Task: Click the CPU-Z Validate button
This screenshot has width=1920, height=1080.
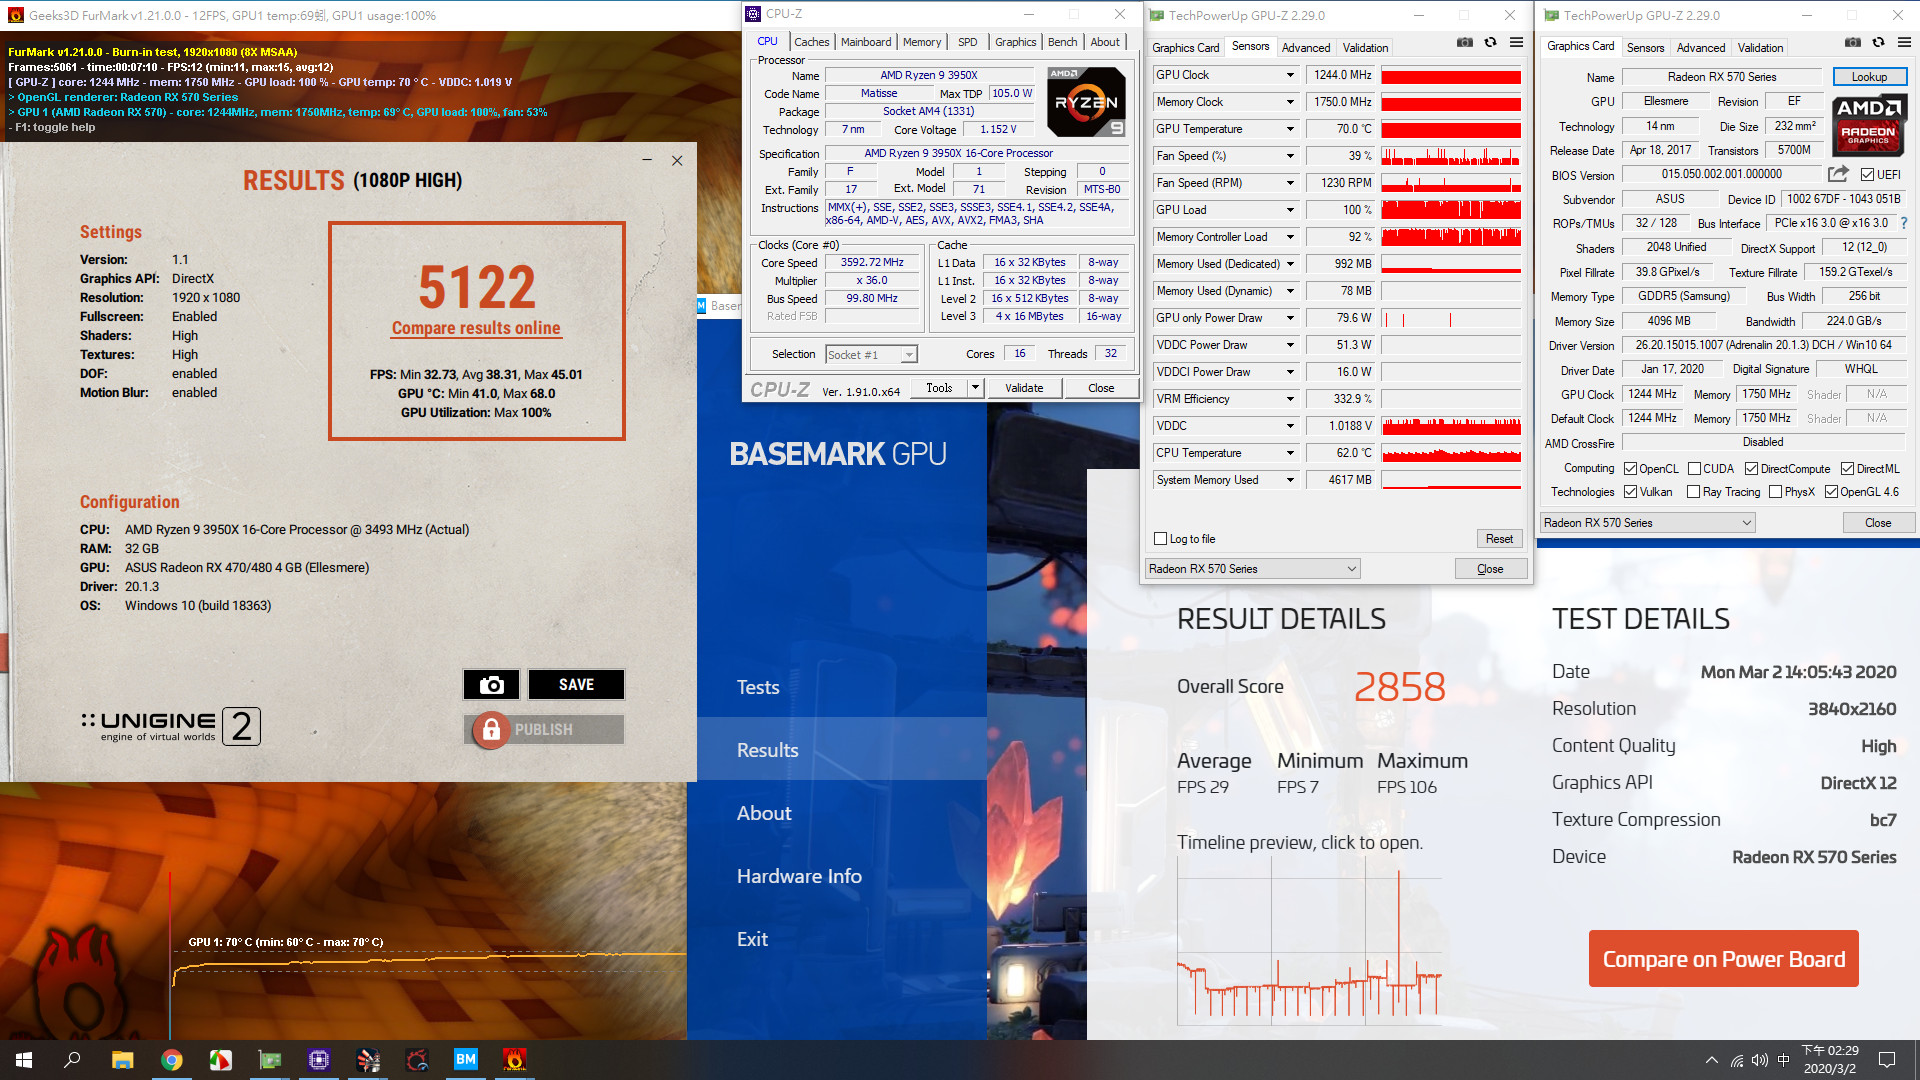Action: [1024, 388]
